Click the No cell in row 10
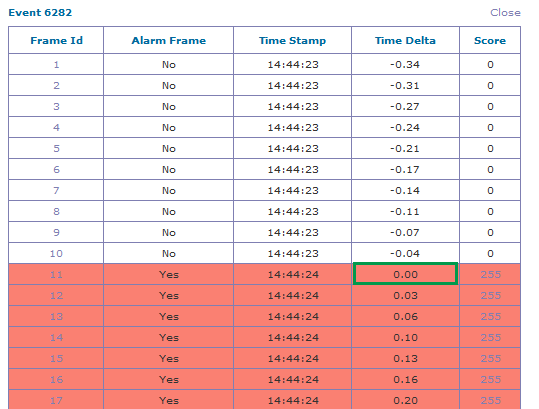The image size is (539, 409). 169,254
